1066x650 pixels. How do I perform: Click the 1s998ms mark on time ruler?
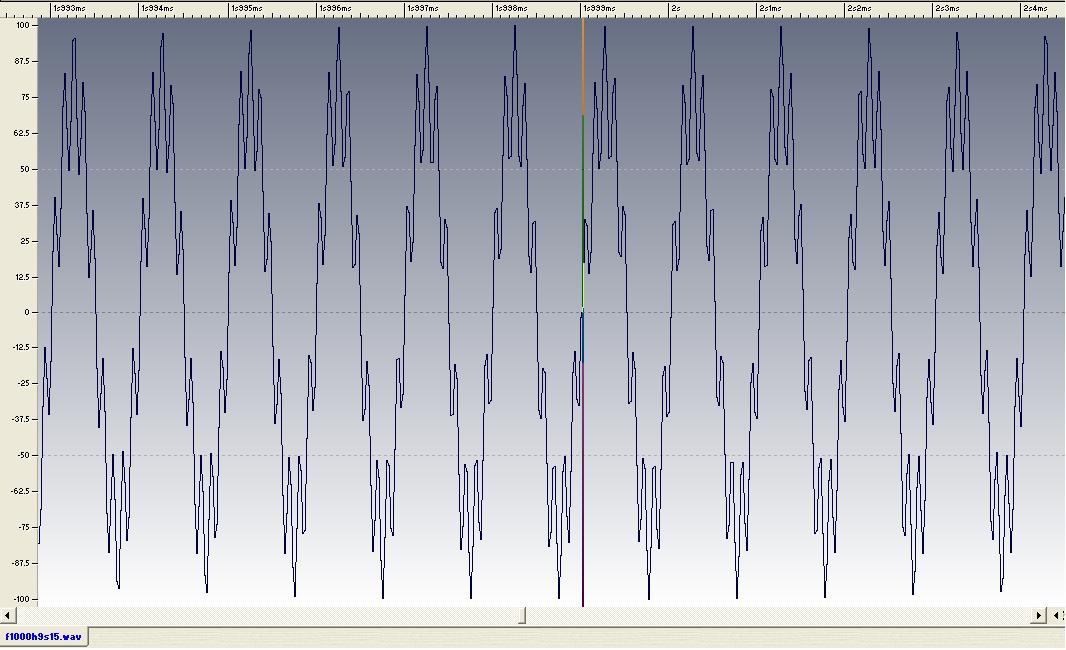(511, 8)
